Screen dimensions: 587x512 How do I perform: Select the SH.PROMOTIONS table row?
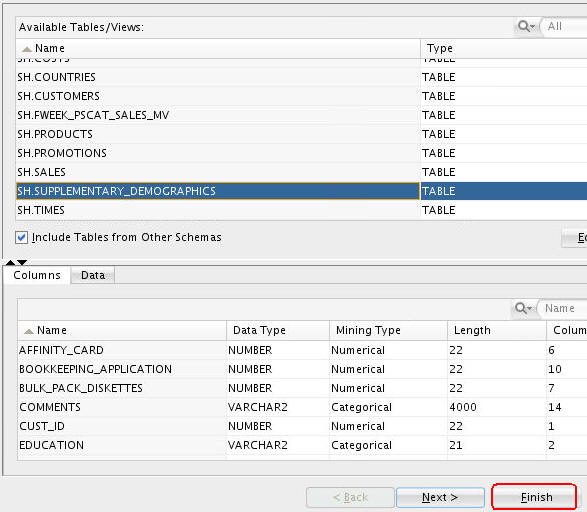301,153
